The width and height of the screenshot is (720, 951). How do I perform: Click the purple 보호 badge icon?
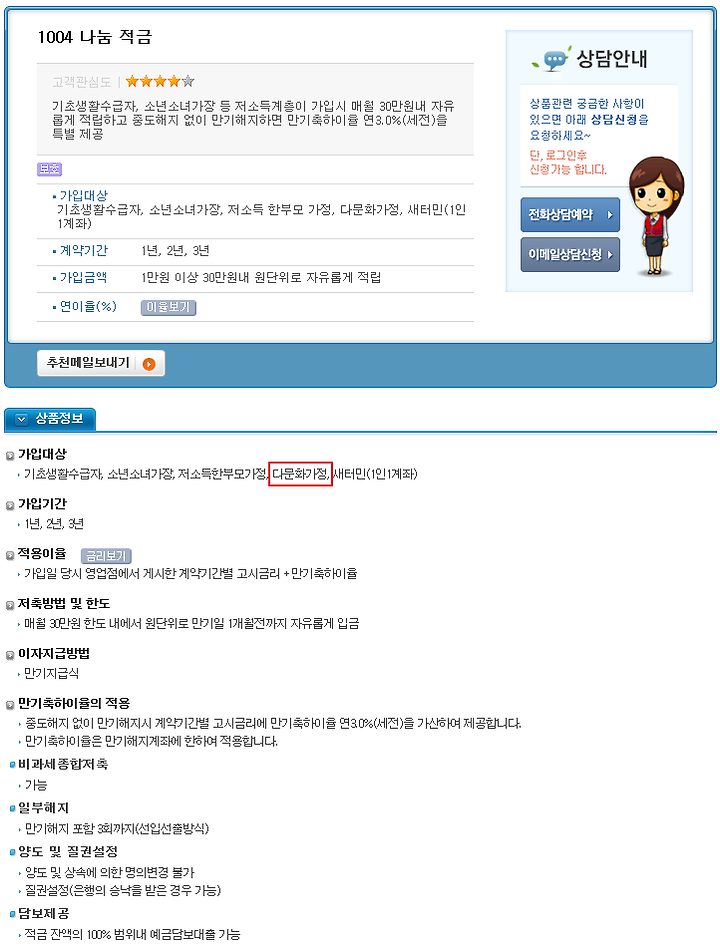point(50,169)
